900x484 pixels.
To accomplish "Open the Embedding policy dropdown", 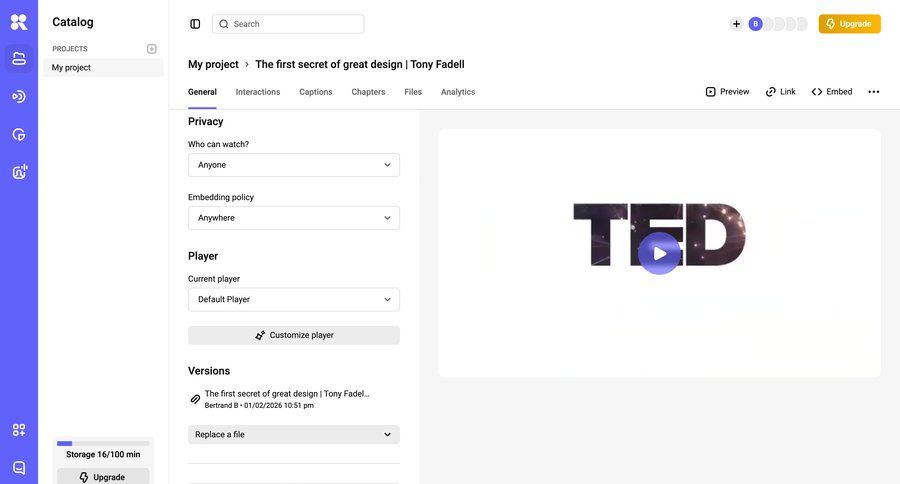I will 294,218.
